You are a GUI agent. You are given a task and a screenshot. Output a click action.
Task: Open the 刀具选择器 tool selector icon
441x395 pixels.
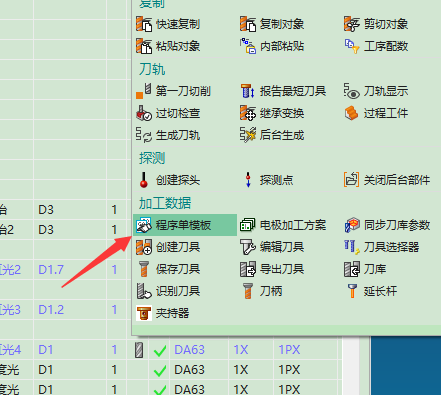352,247
